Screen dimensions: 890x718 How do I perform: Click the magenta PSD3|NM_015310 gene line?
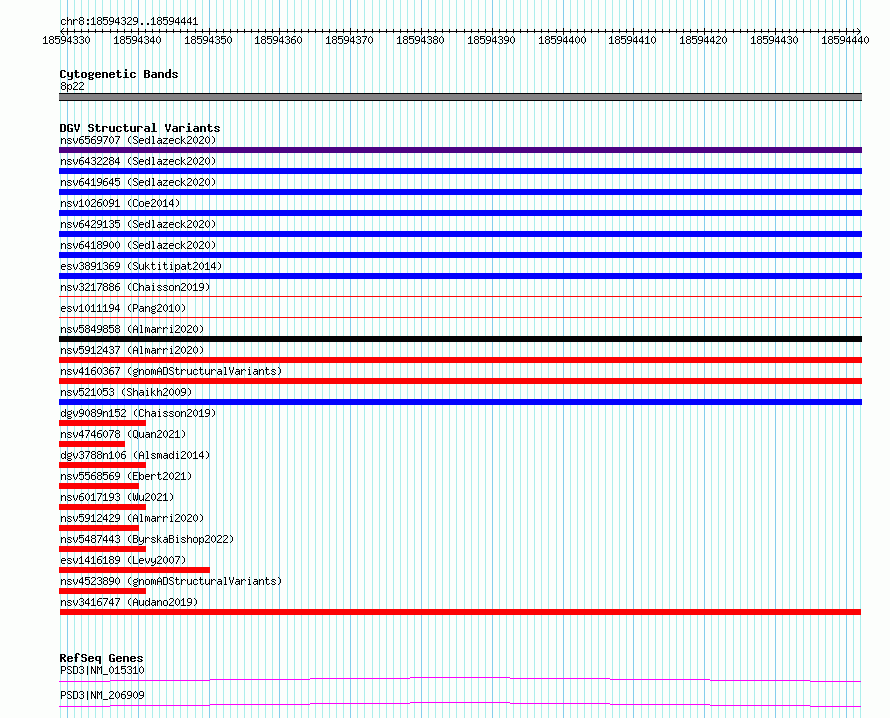click(x=460, y=679)
